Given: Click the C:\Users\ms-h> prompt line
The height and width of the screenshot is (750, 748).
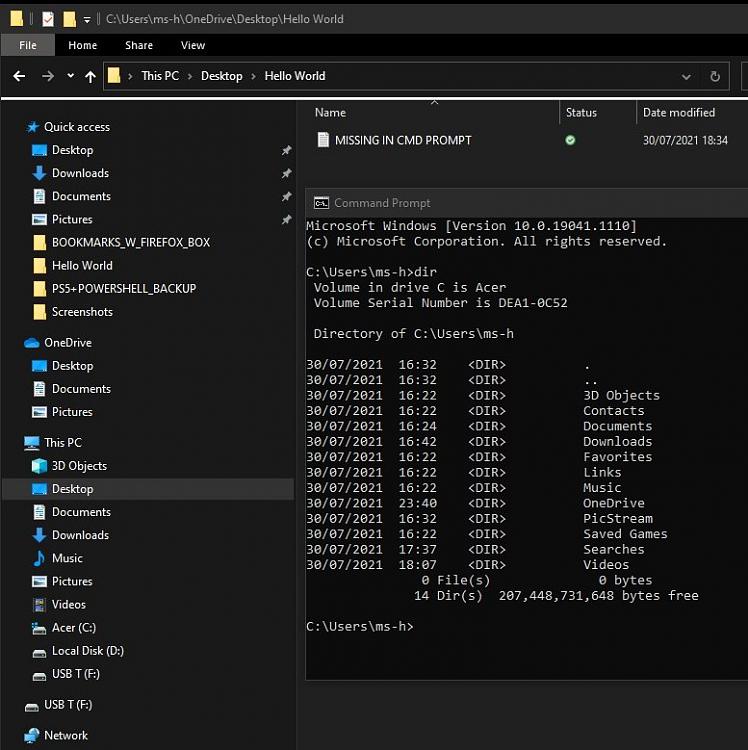Looking at the screenshot, I should pyautogui.click(x=360, y=627).
